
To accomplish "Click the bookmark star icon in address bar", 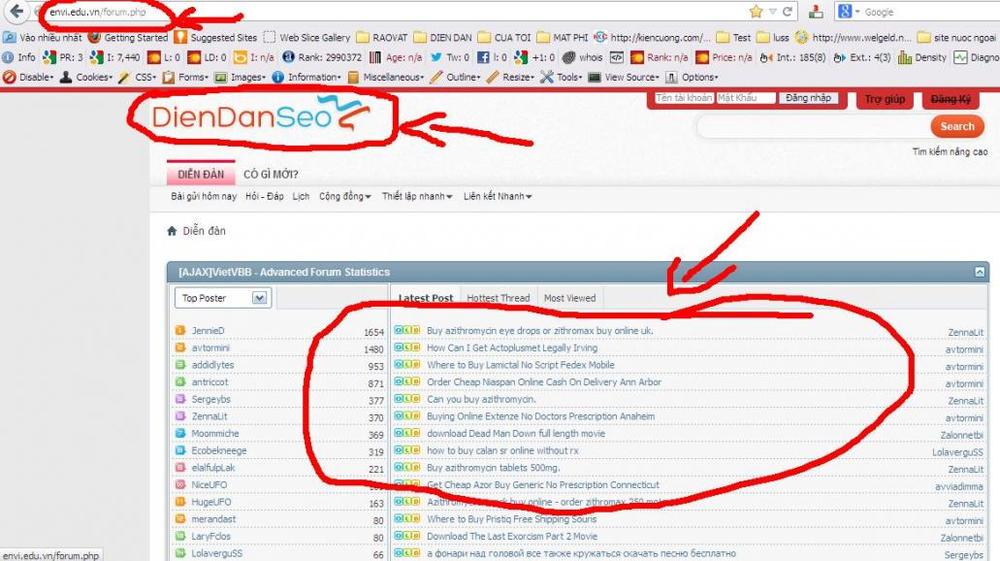I will pyautogui.click(x=756, y=11).
